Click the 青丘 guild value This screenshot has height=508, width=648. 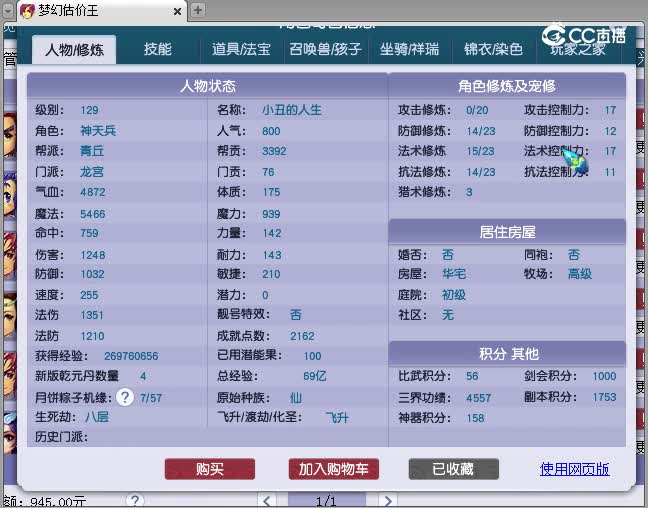[92, 151]
